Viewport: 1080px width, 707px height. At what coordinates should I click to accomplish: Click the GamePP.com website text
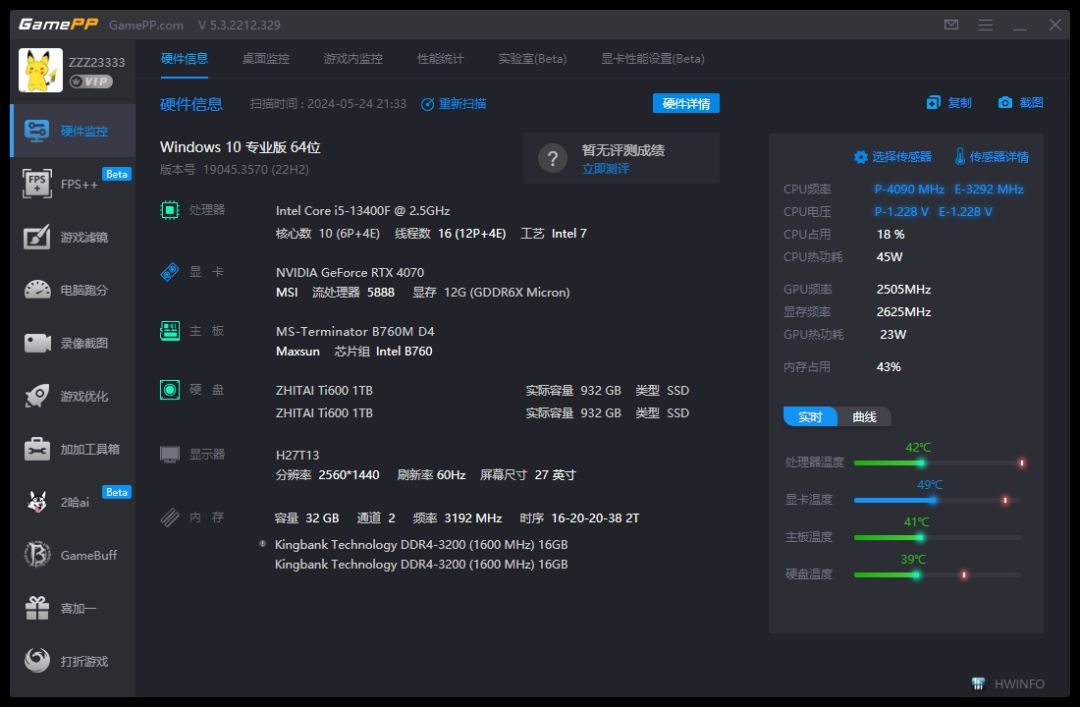[146, 25]
